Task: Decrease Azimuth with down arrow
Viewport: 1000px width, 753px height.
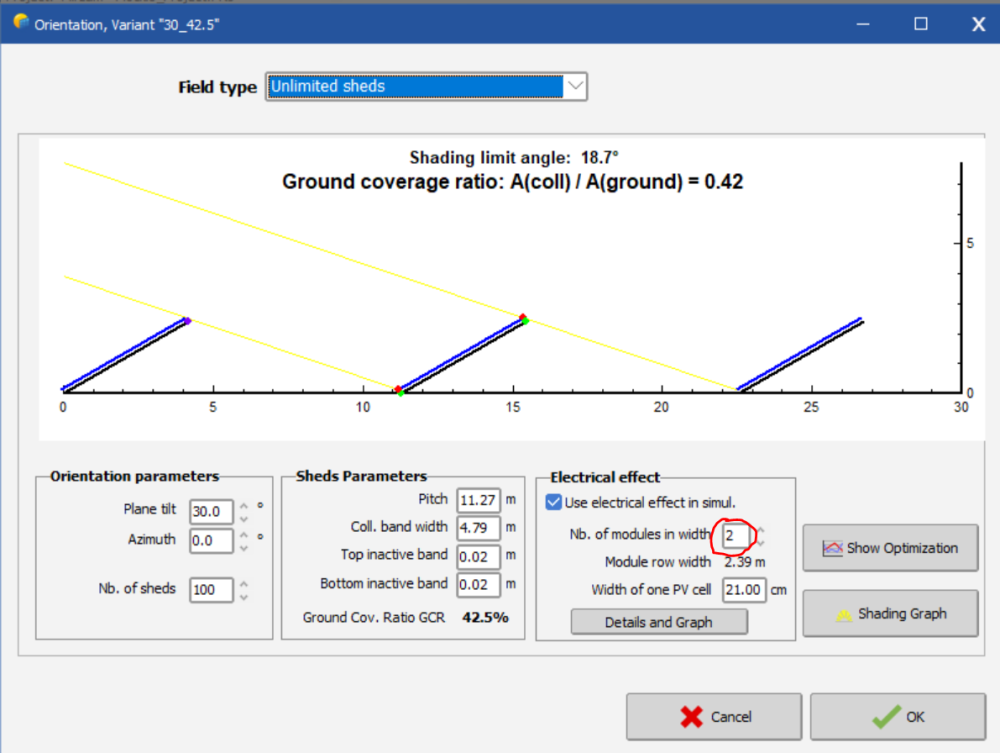Action: pyautogui.click(x=244, y=548)
